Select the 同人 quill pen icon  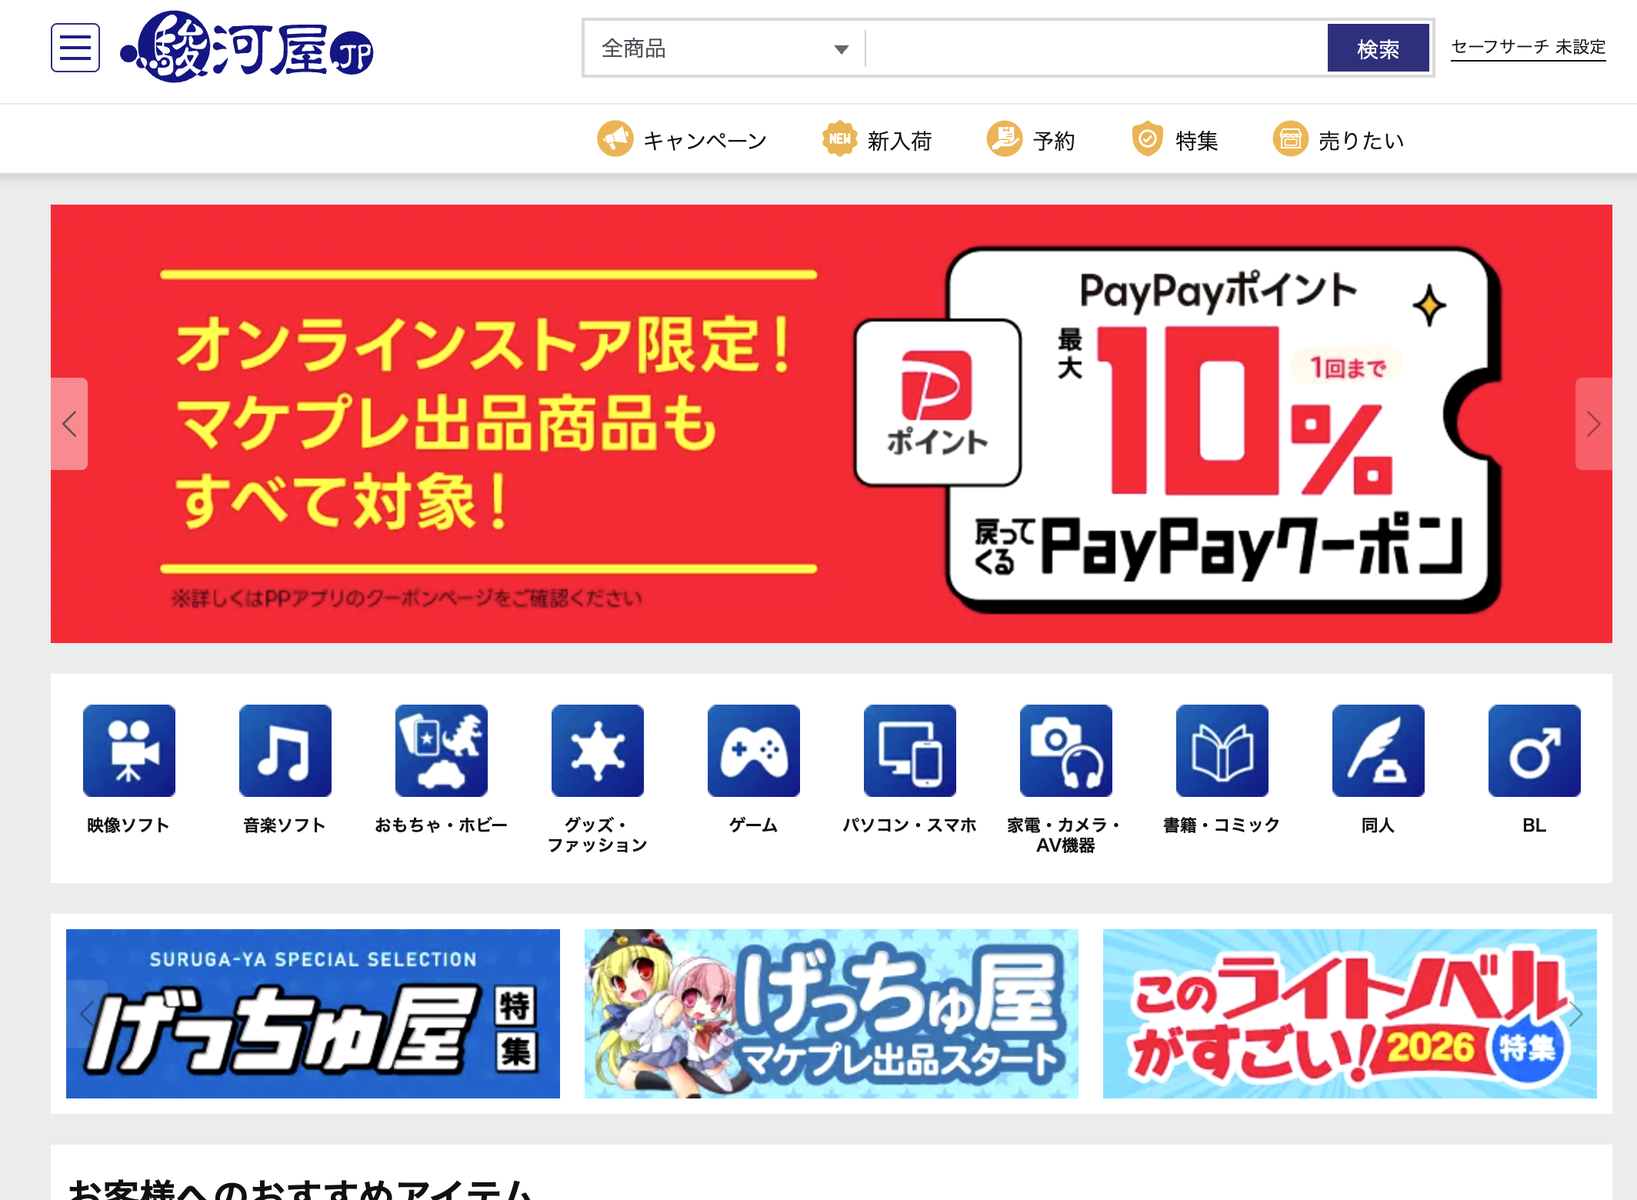point(1378,751)
